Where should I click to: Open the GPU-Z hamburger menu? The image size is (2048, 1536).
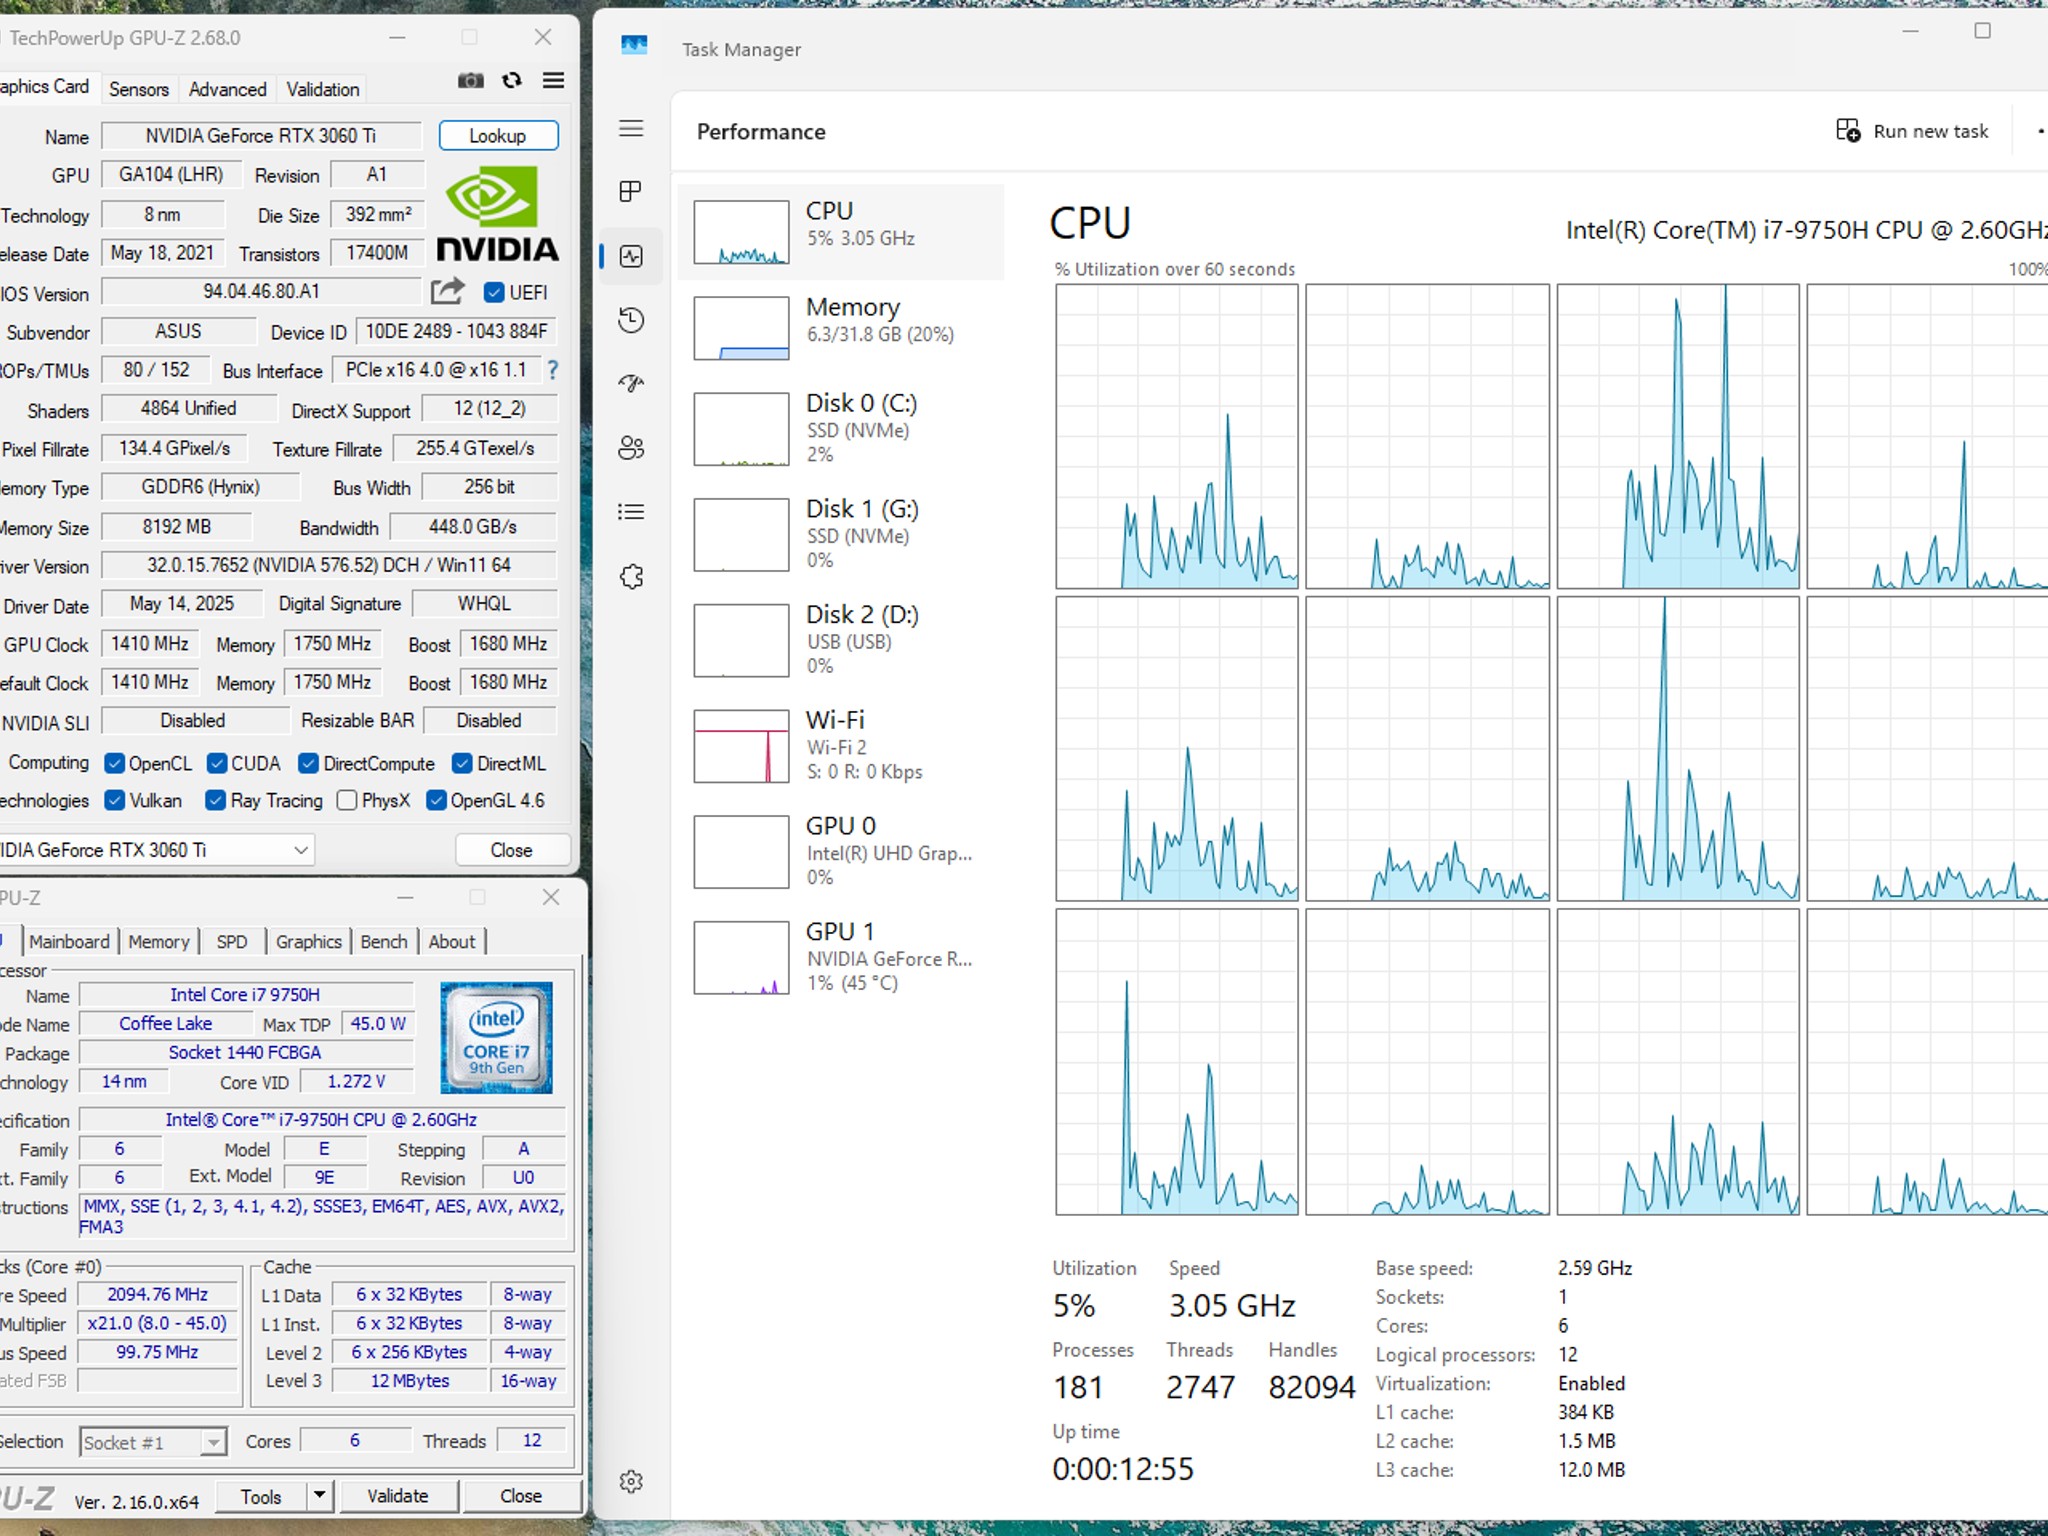click(553, 81)
